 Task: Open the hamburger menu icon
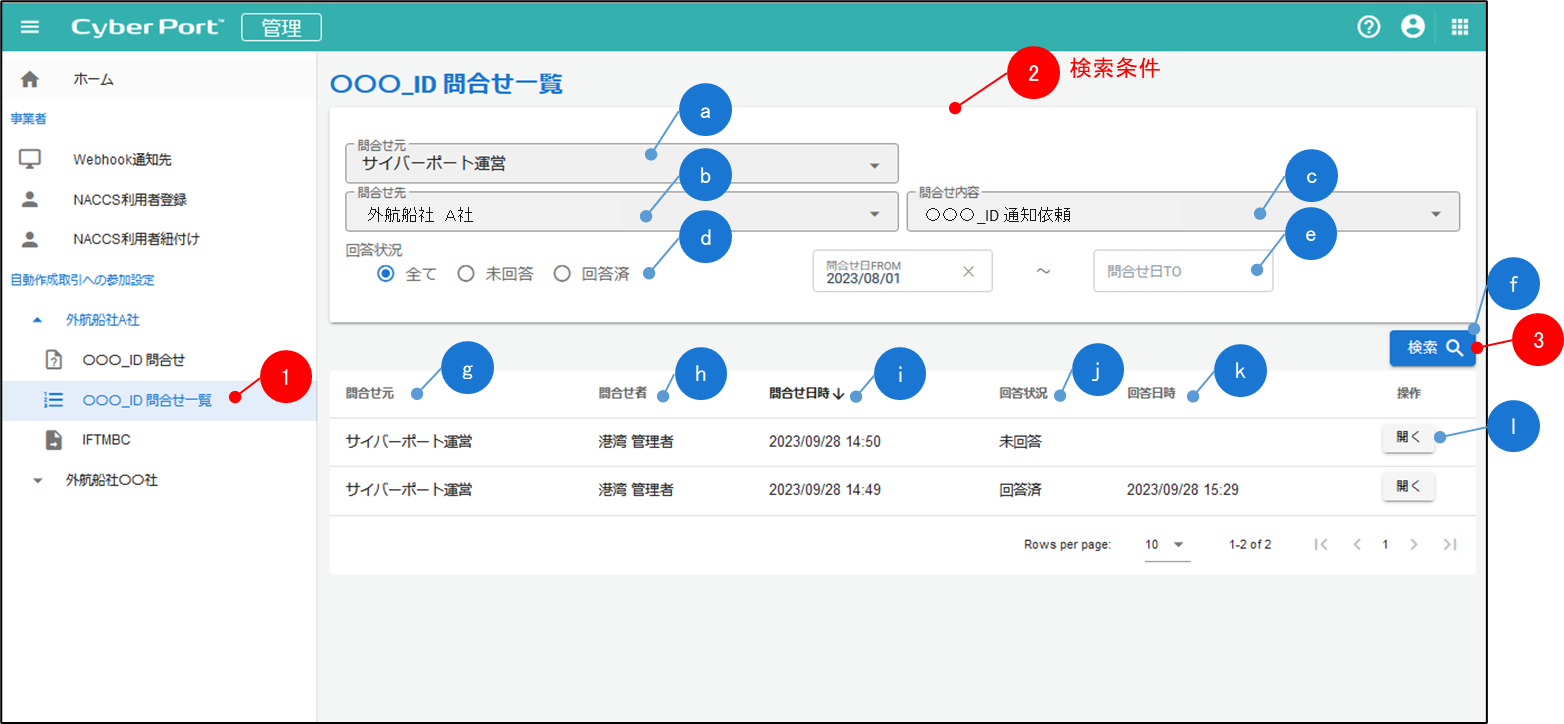click(30, 27)
